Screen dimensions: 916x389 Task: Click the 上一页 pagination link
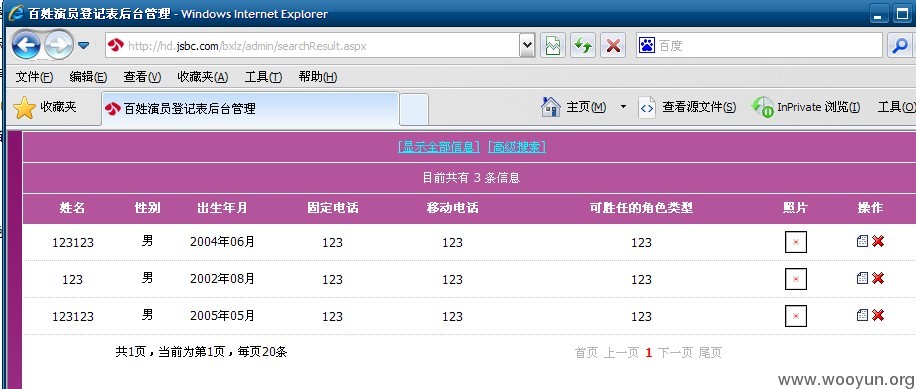pyautogui.click(x=621, y=353)
